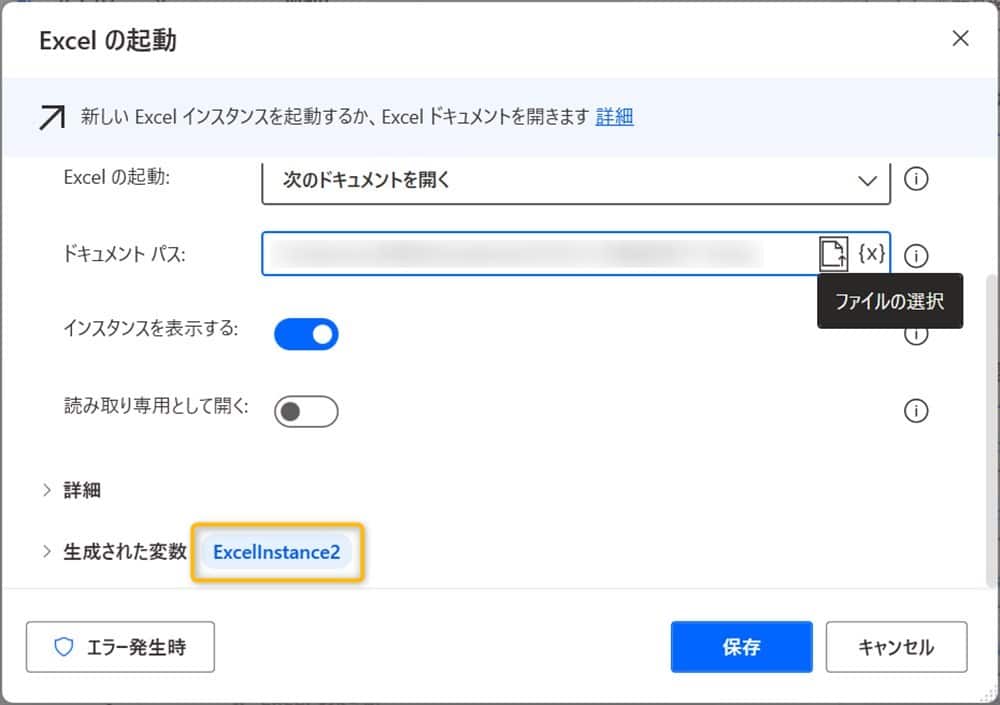The image size is (1000, 705).
Task: Click the 保存 button
Action: tap(741, 647)
